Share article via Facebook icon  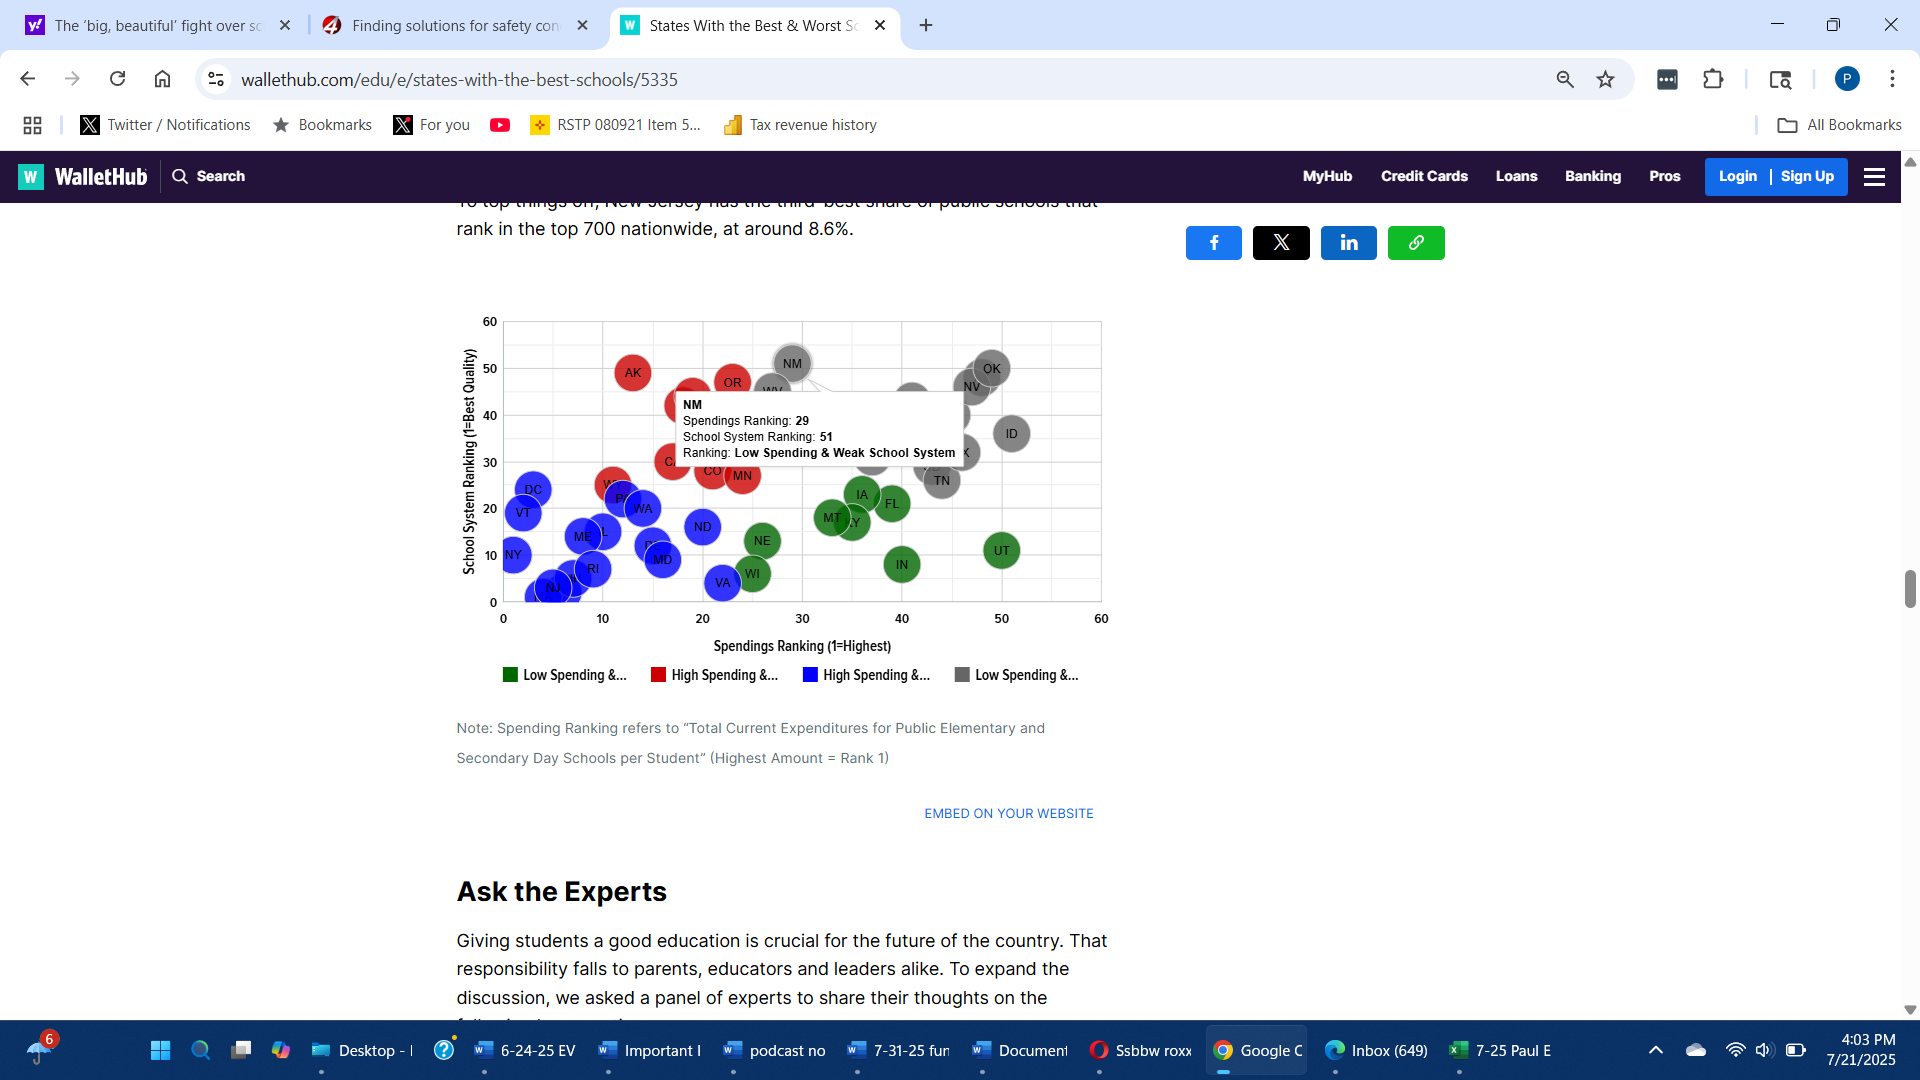(1213, 243)
